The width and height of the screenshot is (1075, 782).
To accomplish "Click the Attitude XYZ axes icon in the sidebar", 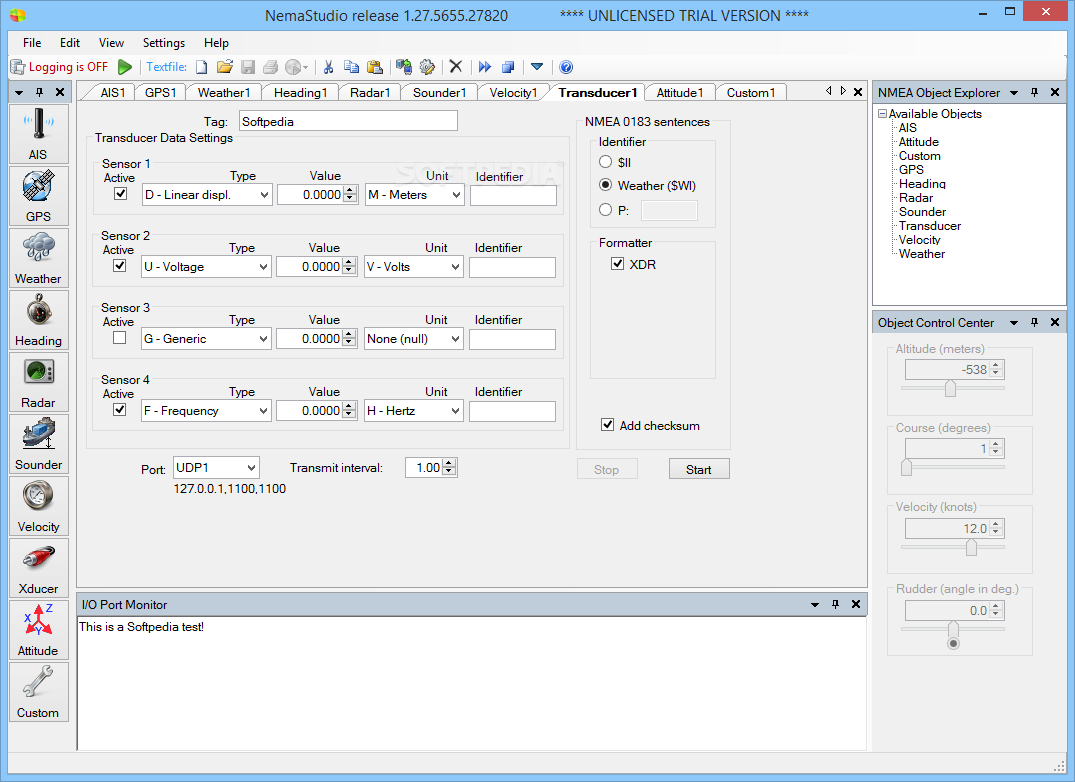I will pyautogui.click(x=38, y=630).
